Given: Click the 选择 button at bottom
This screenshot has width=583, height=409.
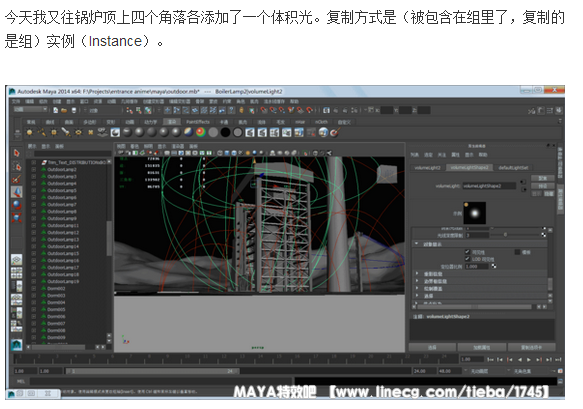Looking at the screenshot, I should [x=432, y=347].
